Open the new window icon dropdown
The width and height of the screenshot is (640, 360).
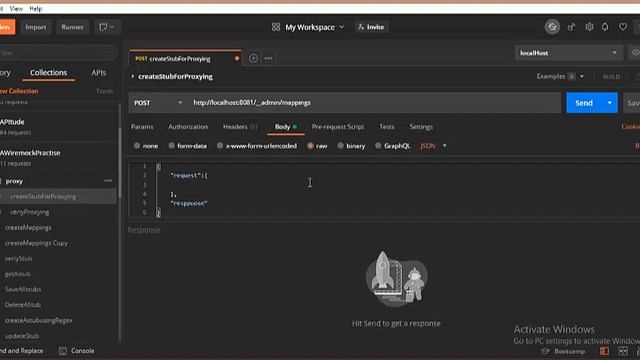click(x=107, y=27)
